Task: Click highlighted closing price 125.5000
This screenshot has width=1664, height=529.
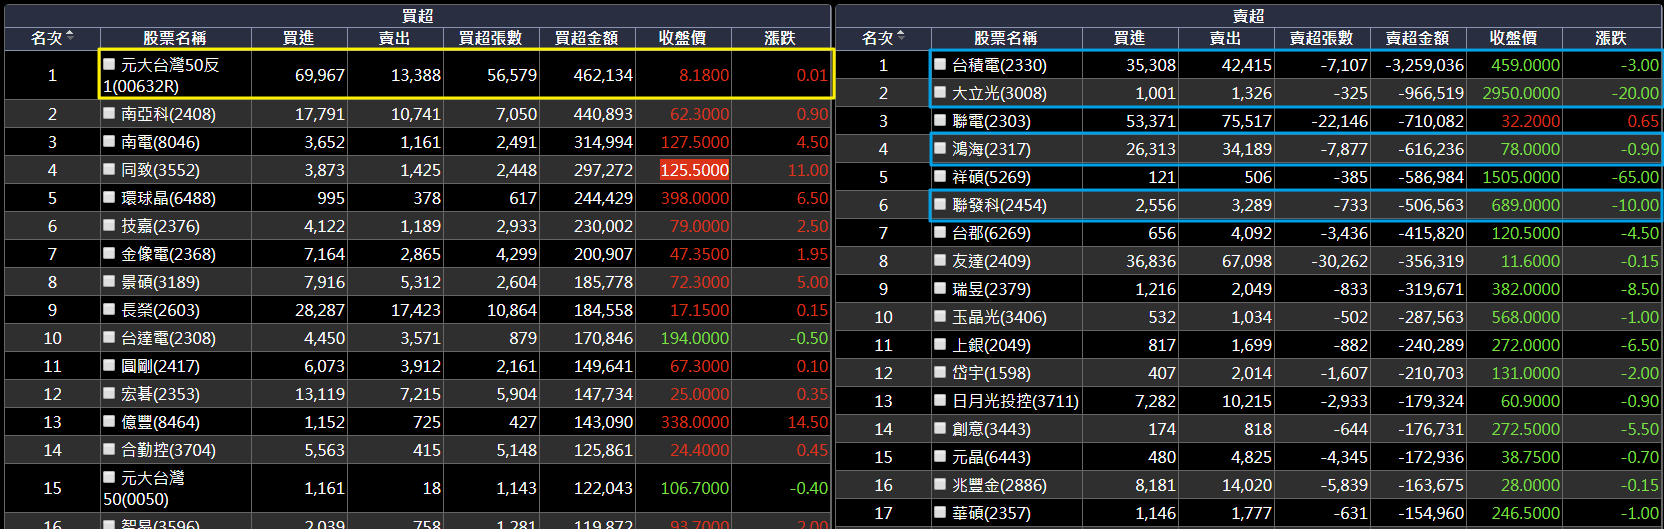Action: [x=694, y=170]
